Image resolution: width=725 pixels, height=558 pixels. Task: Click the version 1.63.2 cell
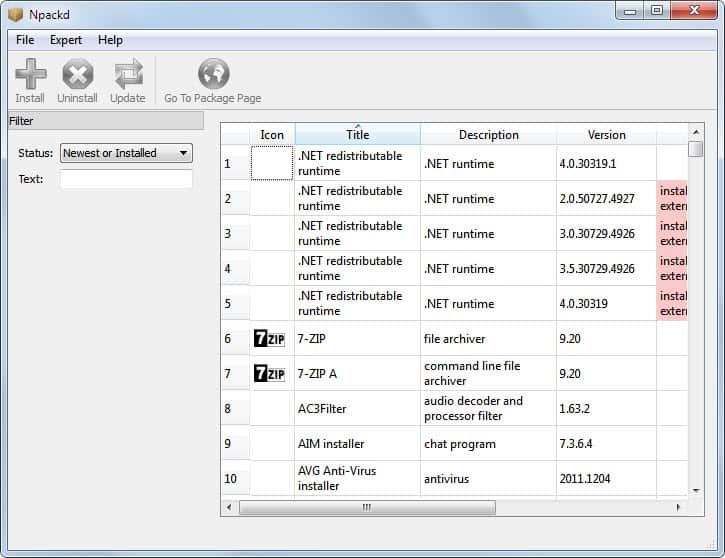pyautogui.click(x=606, y=409)
